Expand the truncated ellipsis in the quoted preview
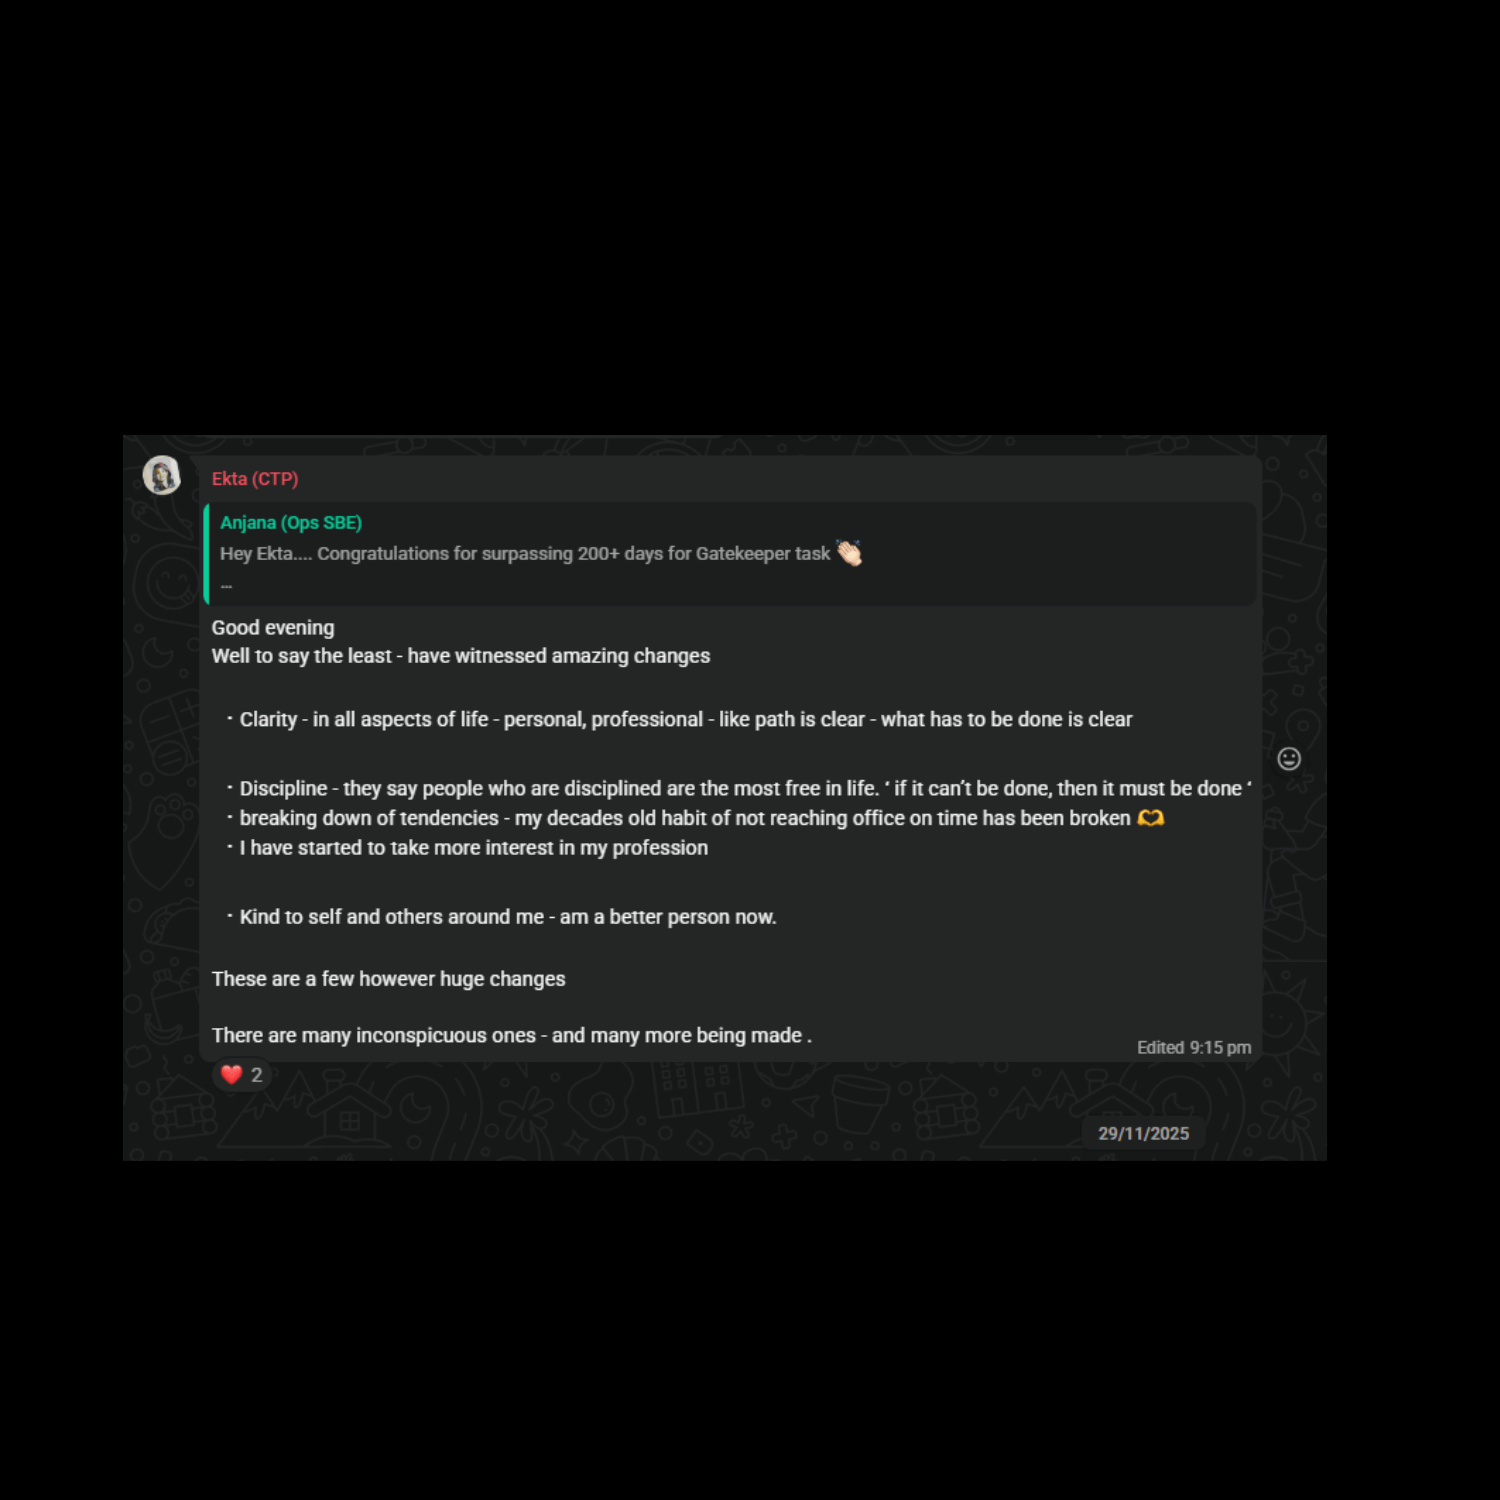1500x1500 pixels. click(227, 586)
